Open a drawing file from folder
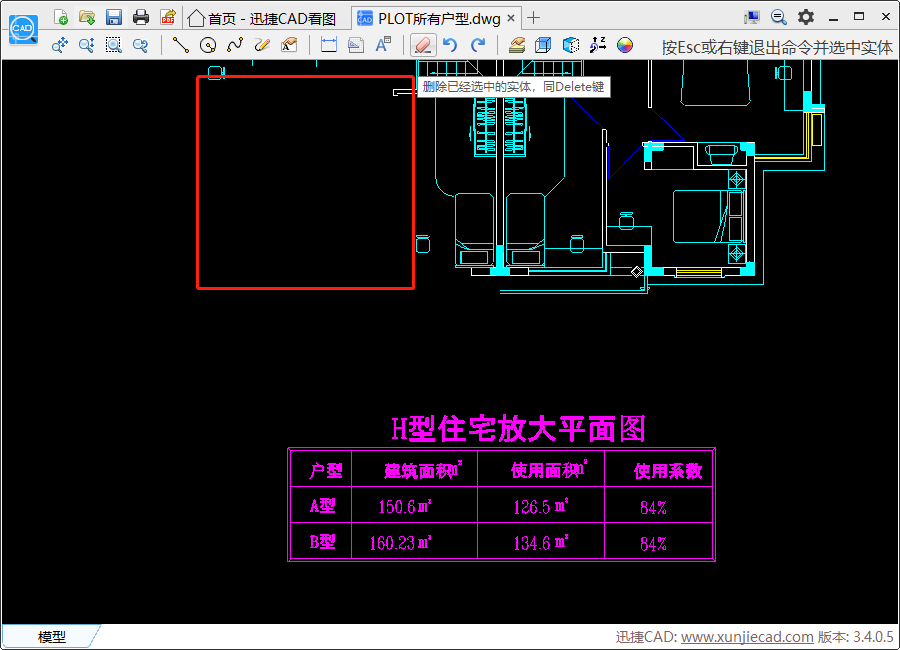 87,17
